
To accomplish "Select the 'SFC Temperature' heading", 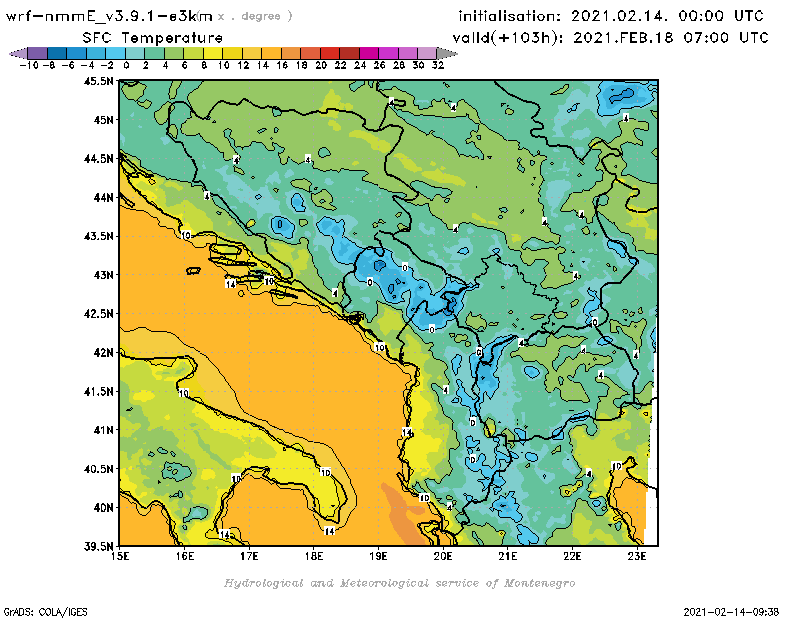I will [153, 38].
